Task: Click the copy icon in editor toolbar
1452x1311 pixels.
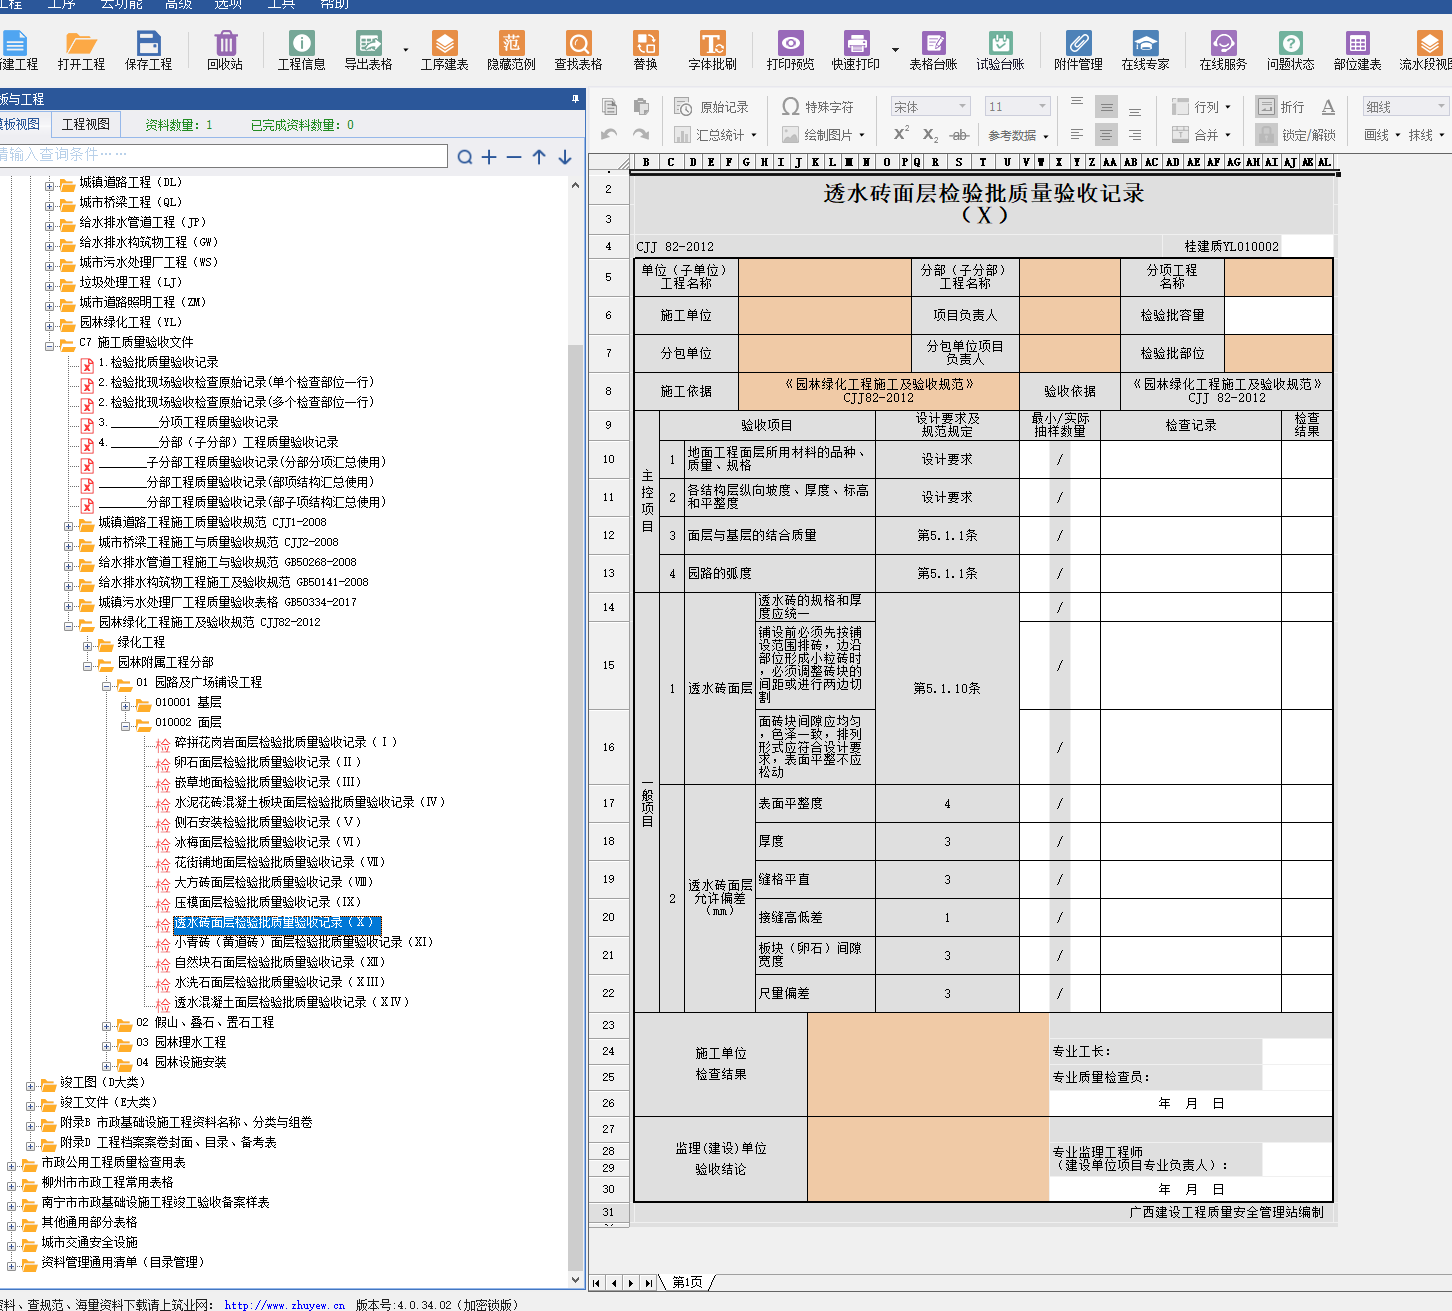Action: (610, 107)
